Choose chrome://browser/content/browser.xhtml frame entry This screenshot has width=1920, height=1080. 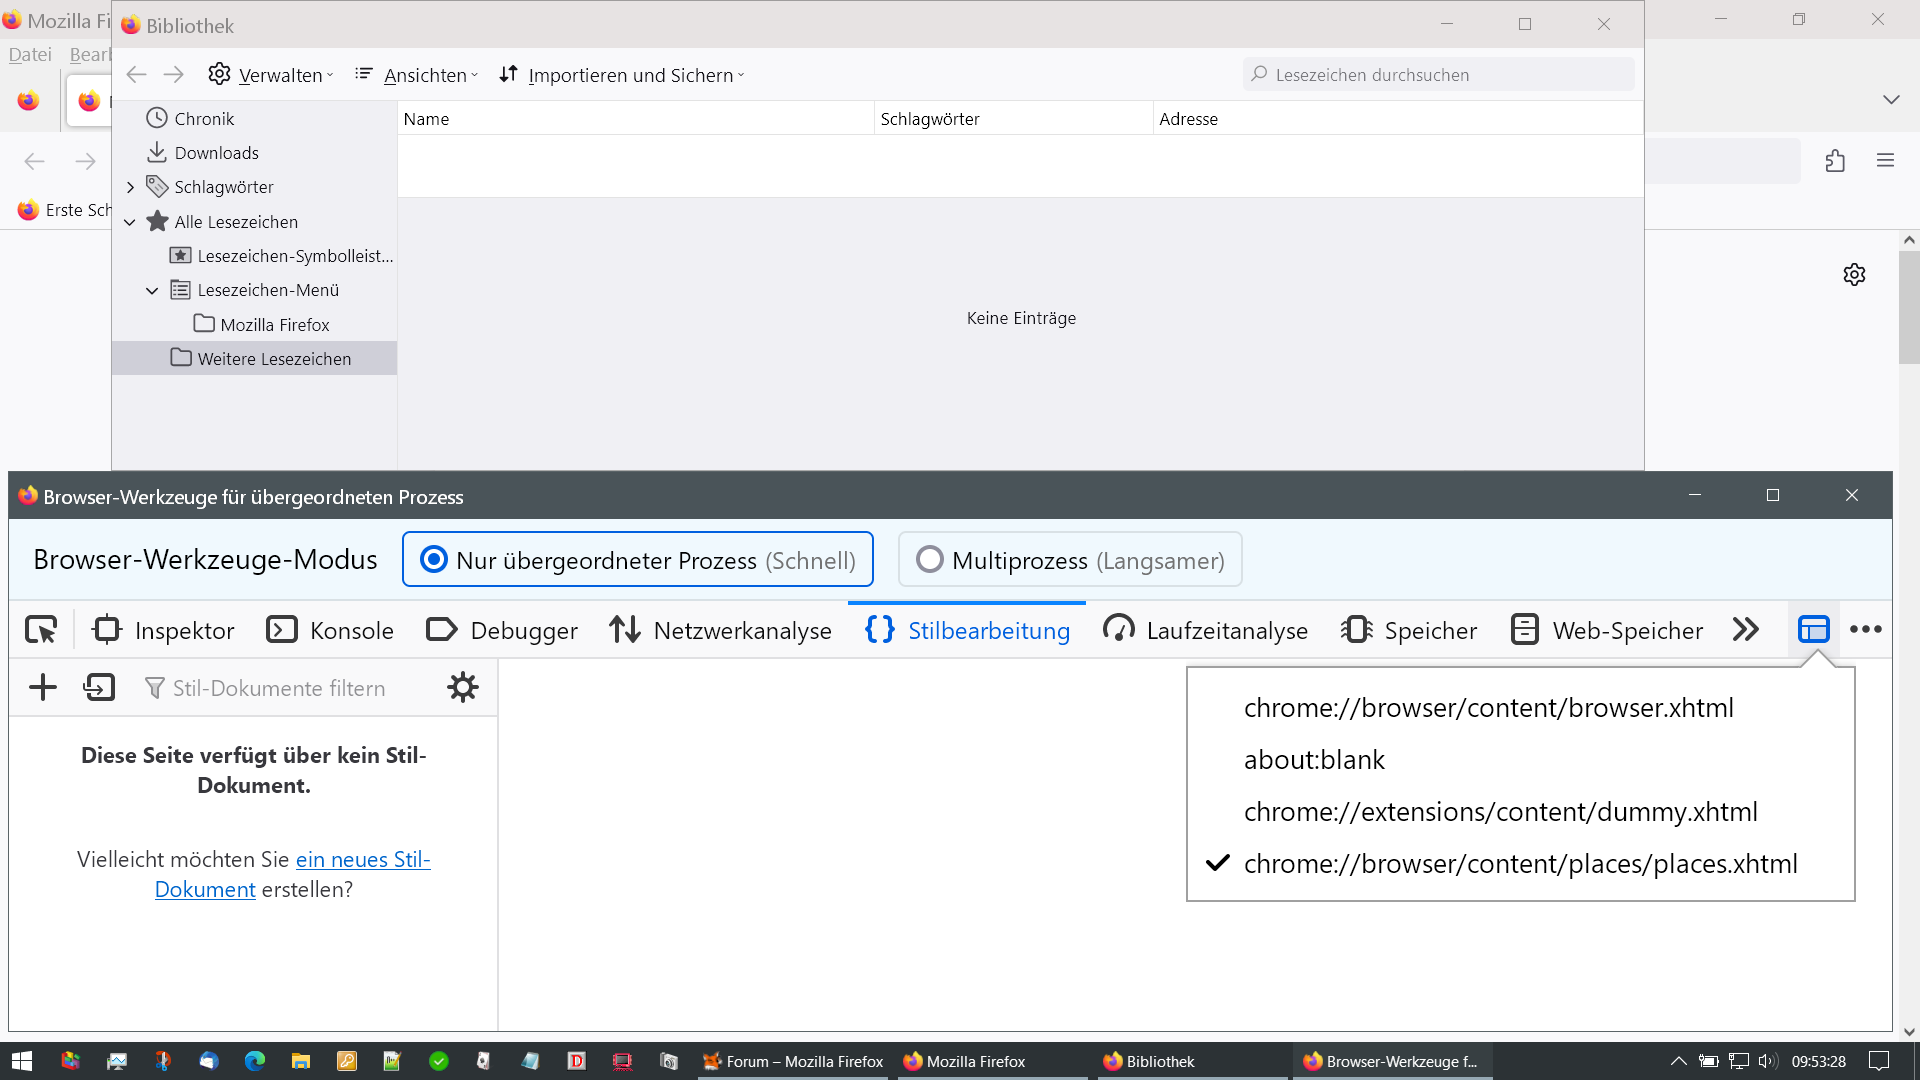pyautogui.click(x=1488, y=708)
